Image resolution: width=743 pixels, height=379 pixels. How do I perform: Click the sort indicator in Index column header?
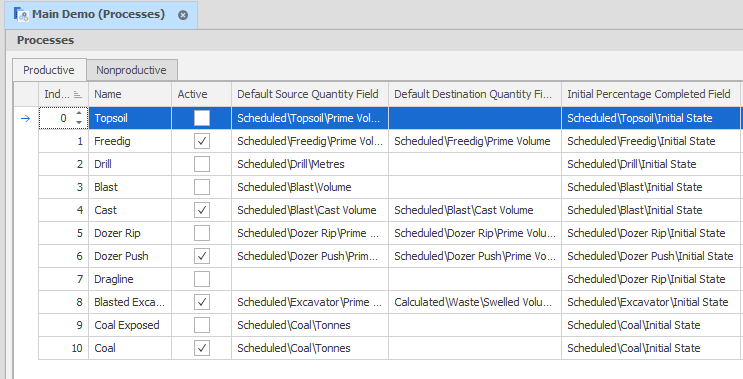pos(78,95)
